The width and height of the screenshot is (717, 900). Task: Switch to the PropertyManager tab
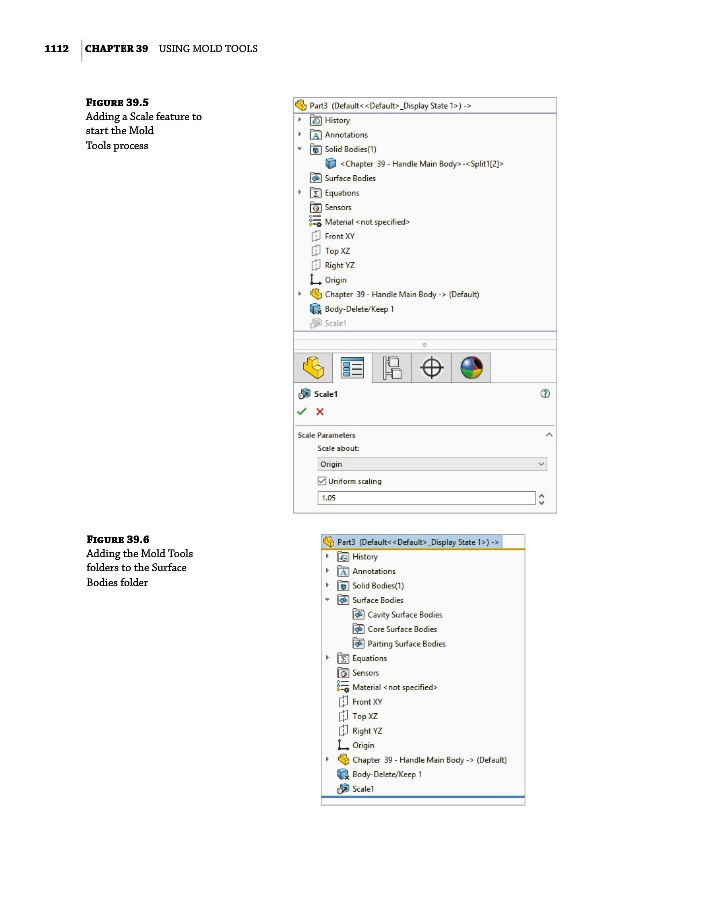coord(352,368)
